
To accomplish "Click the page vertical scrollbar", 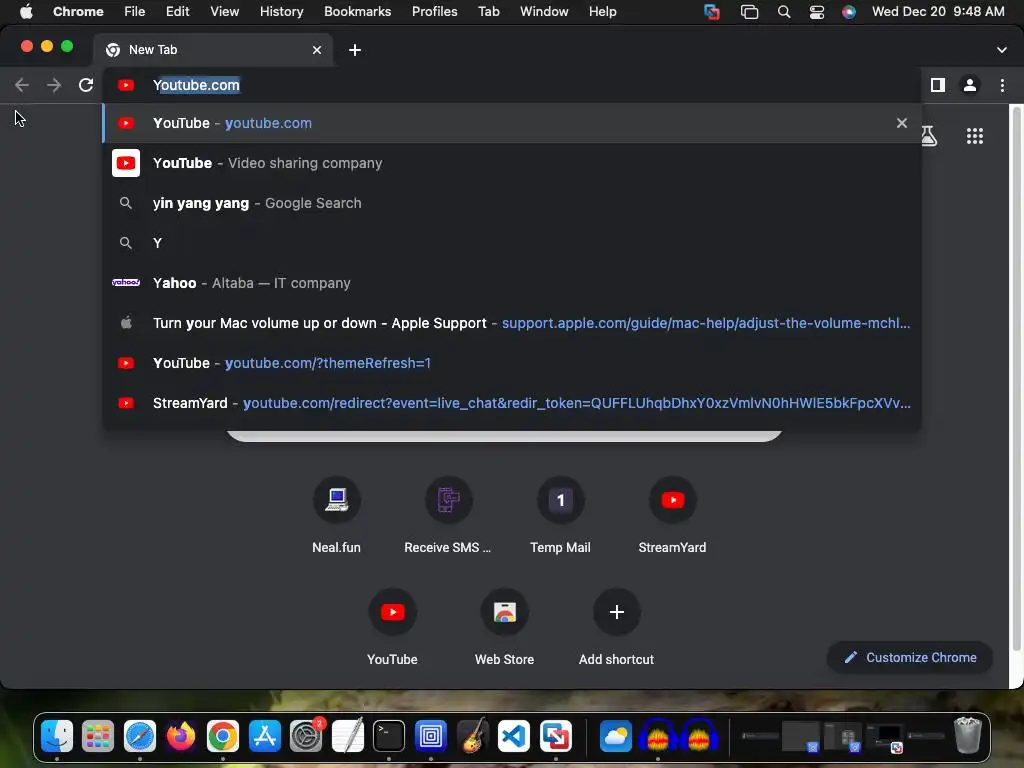I will click(x=1015, y=379).
